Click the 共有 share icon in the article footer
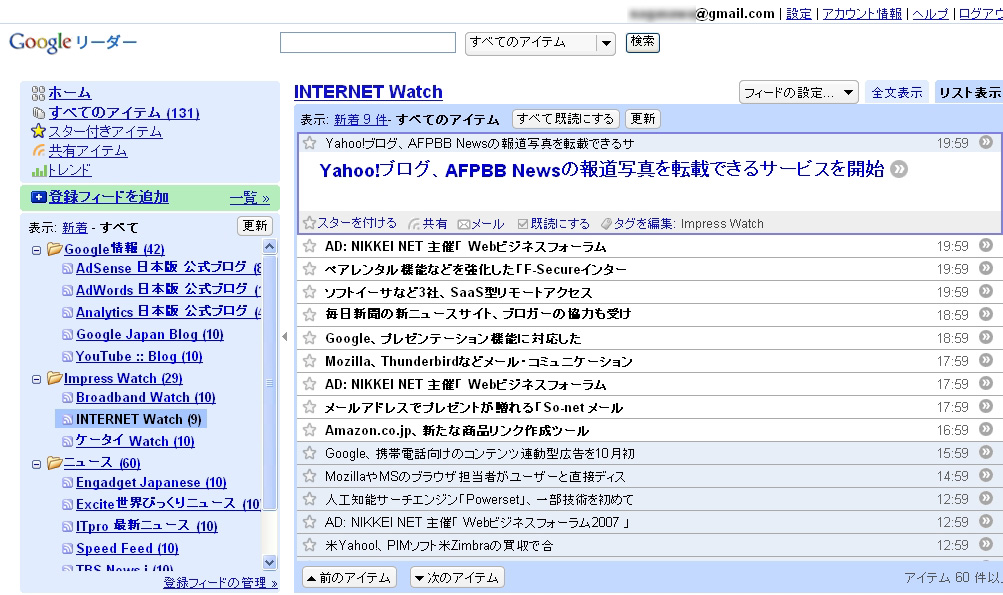Viewport: 1003px width, 595px height. (414, 224)
